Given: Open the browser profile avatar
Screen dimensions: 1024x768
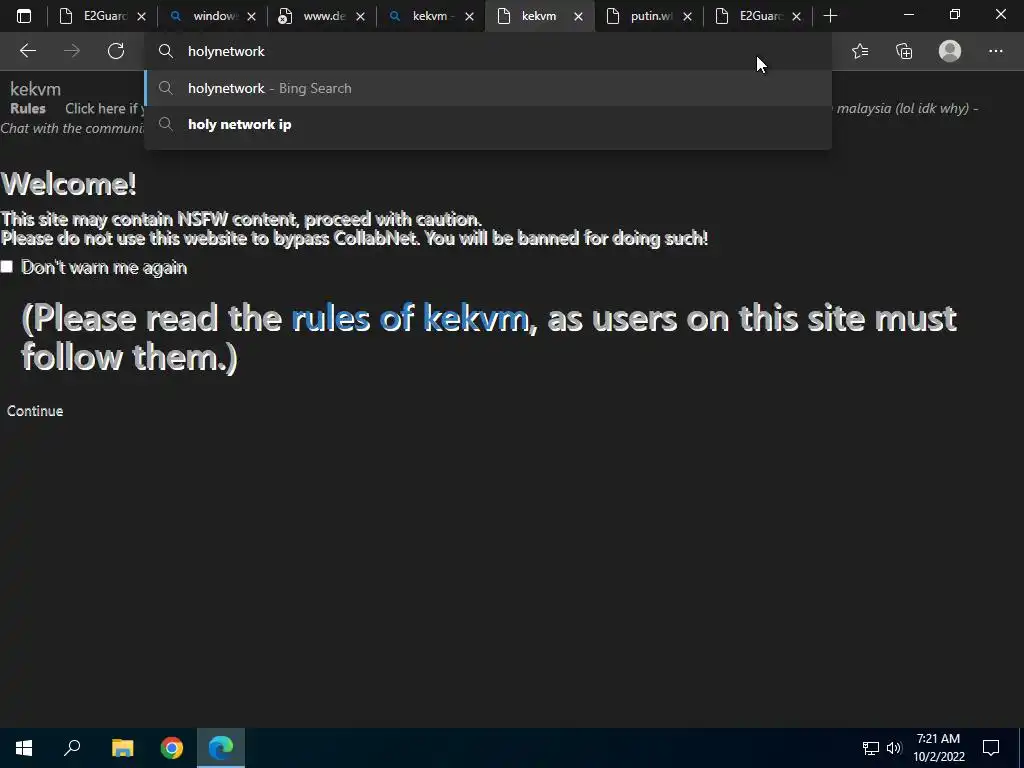Looking at the screenshot, I should [950, 51].
